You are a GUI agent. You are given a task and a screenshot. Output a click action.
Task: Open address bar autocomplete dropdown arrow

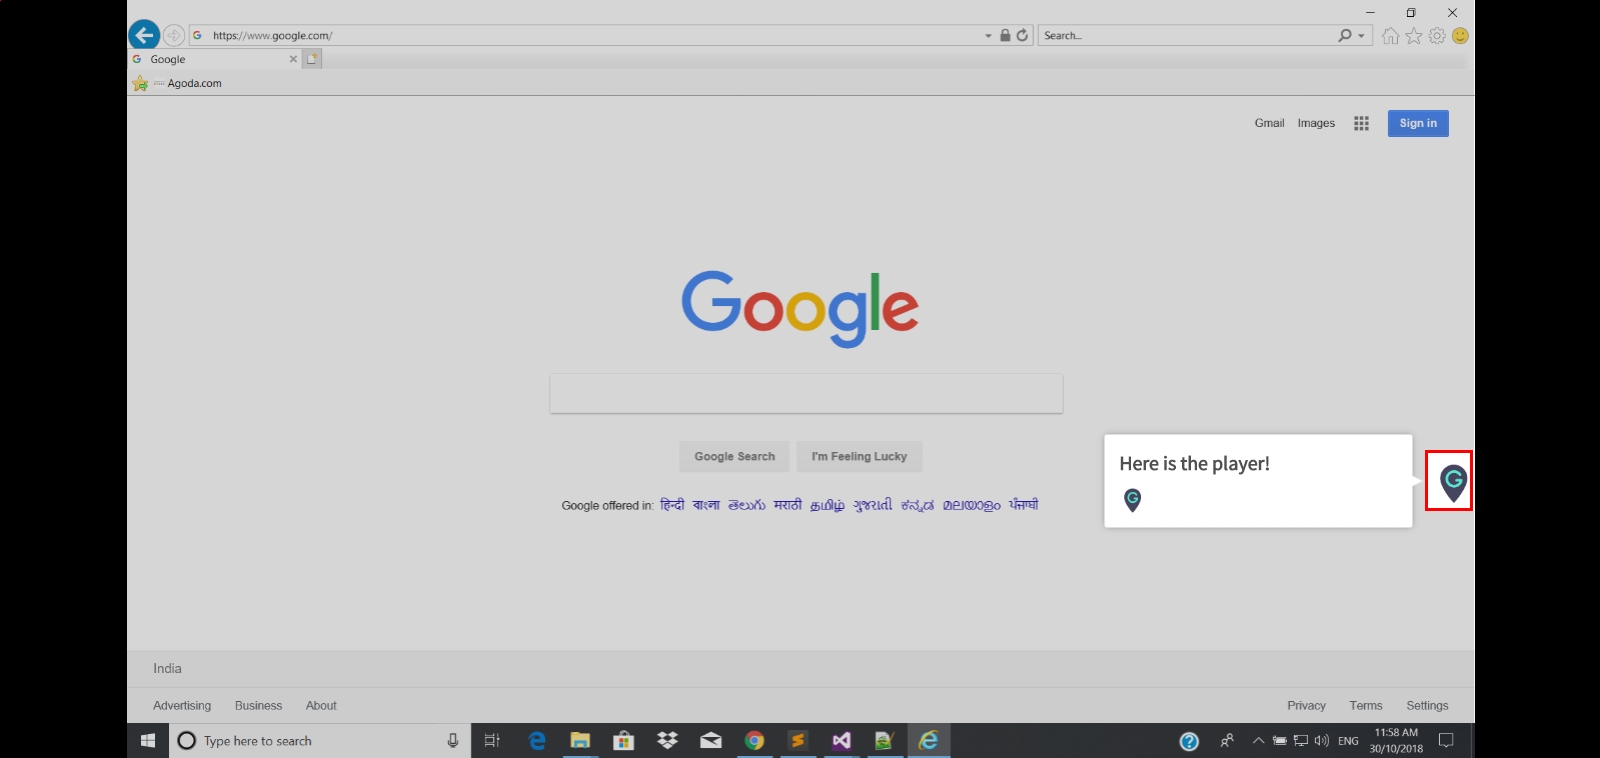[989, 36]
